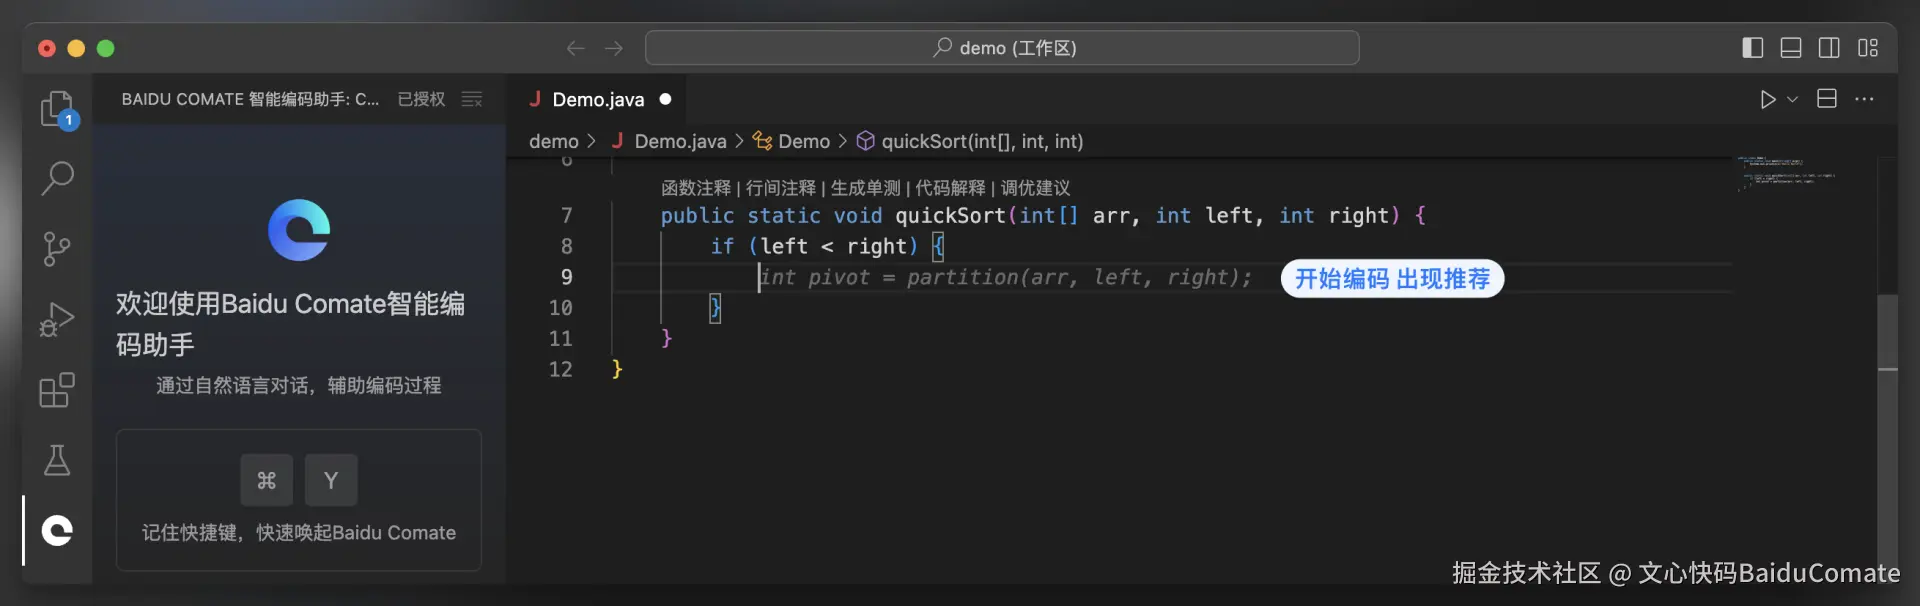Select the Baidu Comate activity bar icon
This screenshot has width=1920, height=606.
[58, 530]
